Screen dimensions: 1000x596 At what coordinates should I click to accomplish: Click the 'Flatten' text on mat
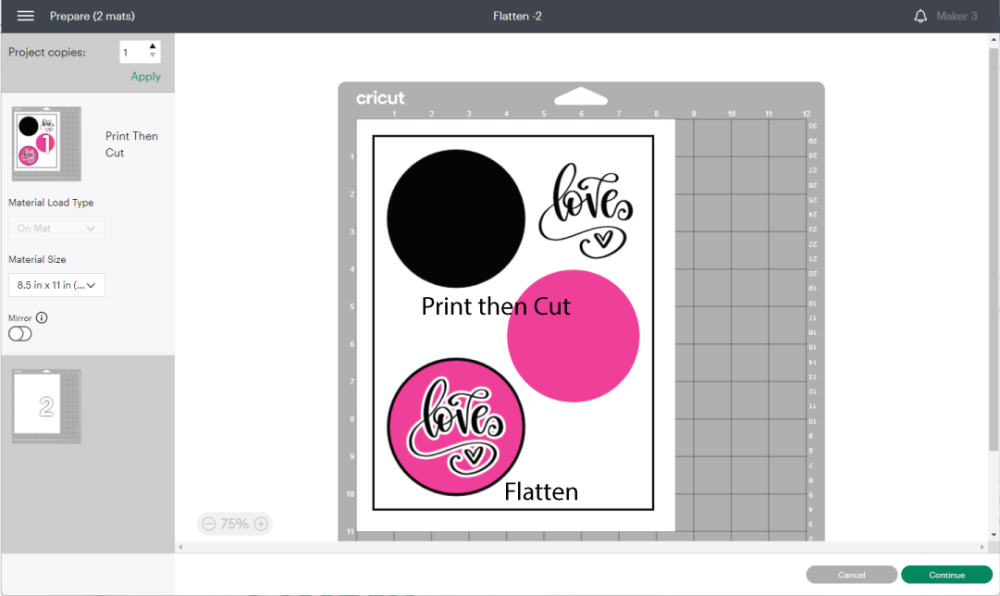point(541,492)
